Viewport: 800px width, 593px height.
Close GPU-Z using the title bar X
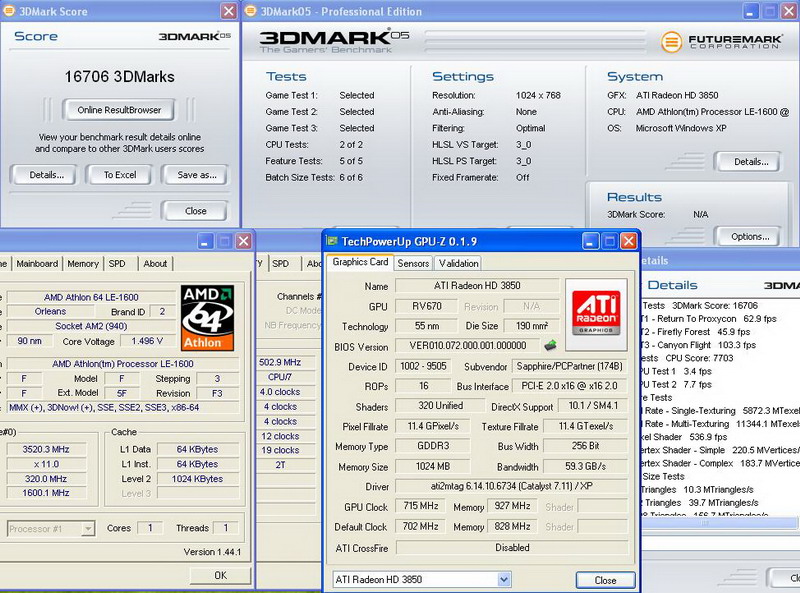[629, 241]
